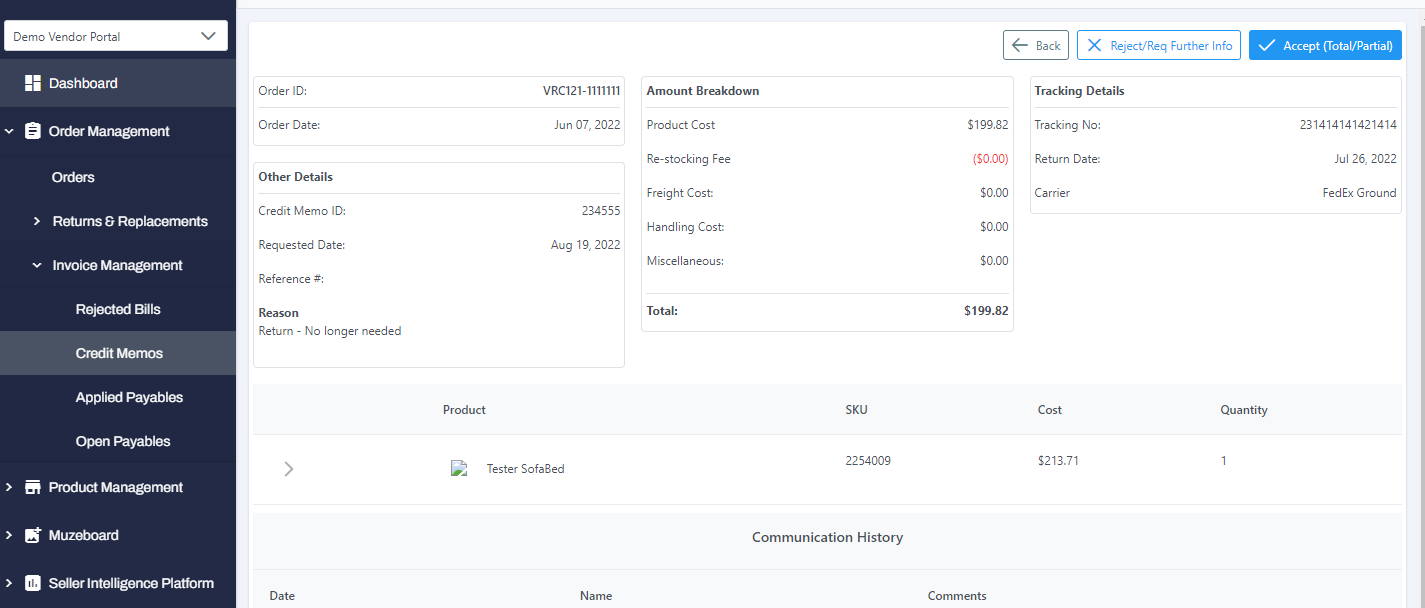The width and height of the screenshot is (1425, 608).
Task: Click the Tracking Details heading
Action: pos(1079,91)
